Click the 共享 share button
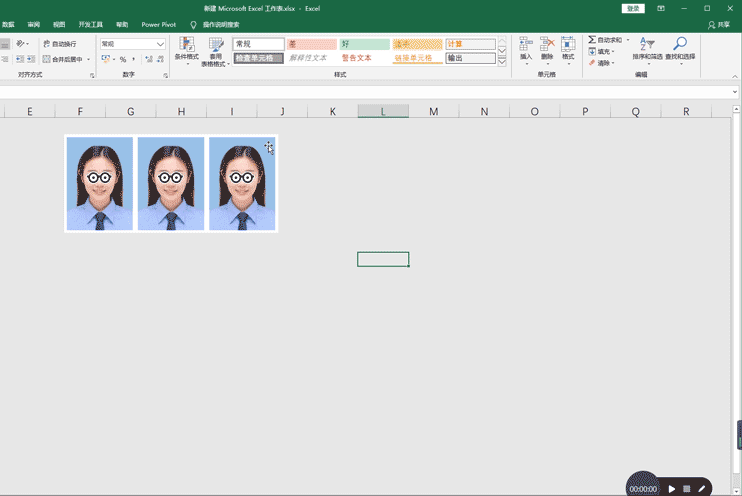 (x=718, y=24)
